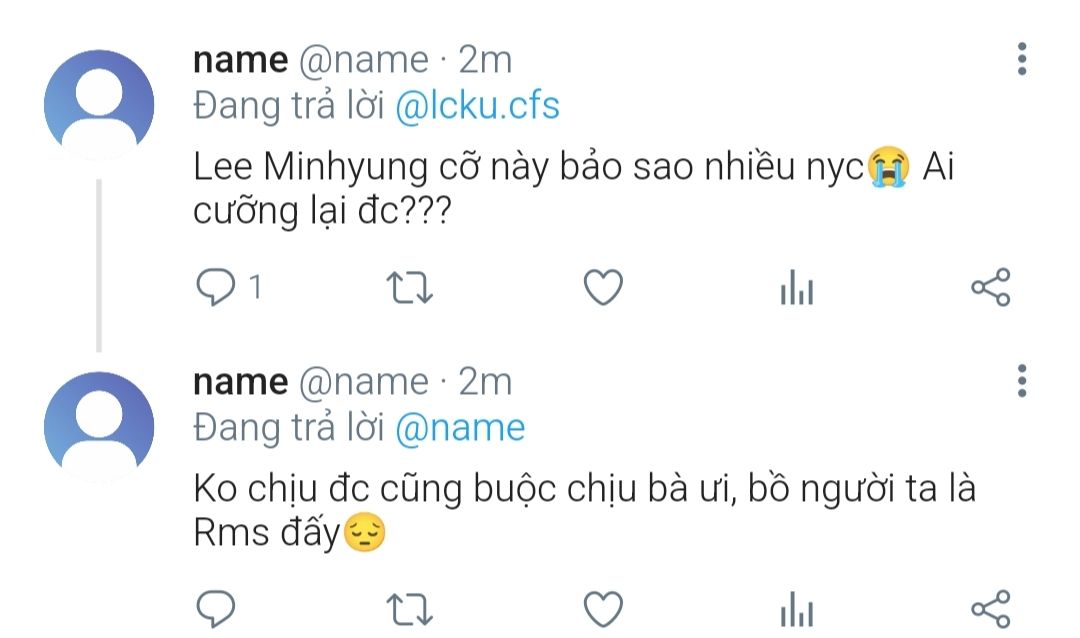
Task: Open more options for second tweet
Action: pyautogui.click(x=1021, y=381)
